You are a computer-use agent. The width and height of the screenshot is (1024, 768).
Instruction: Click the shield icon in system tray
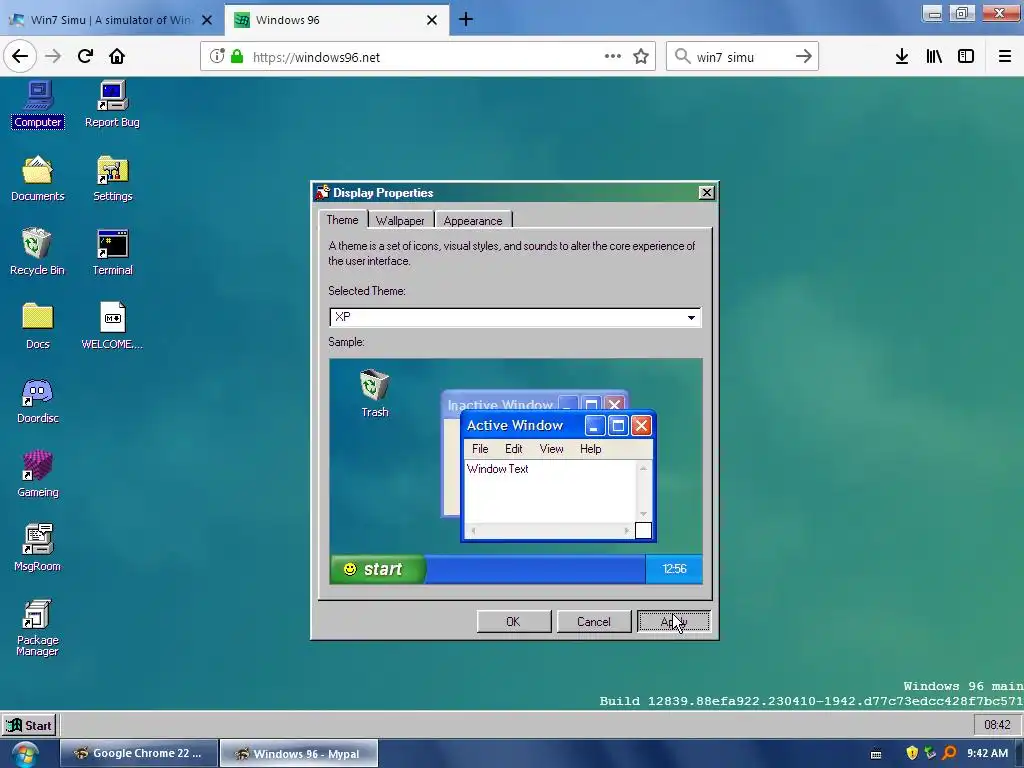click(912, 754)
